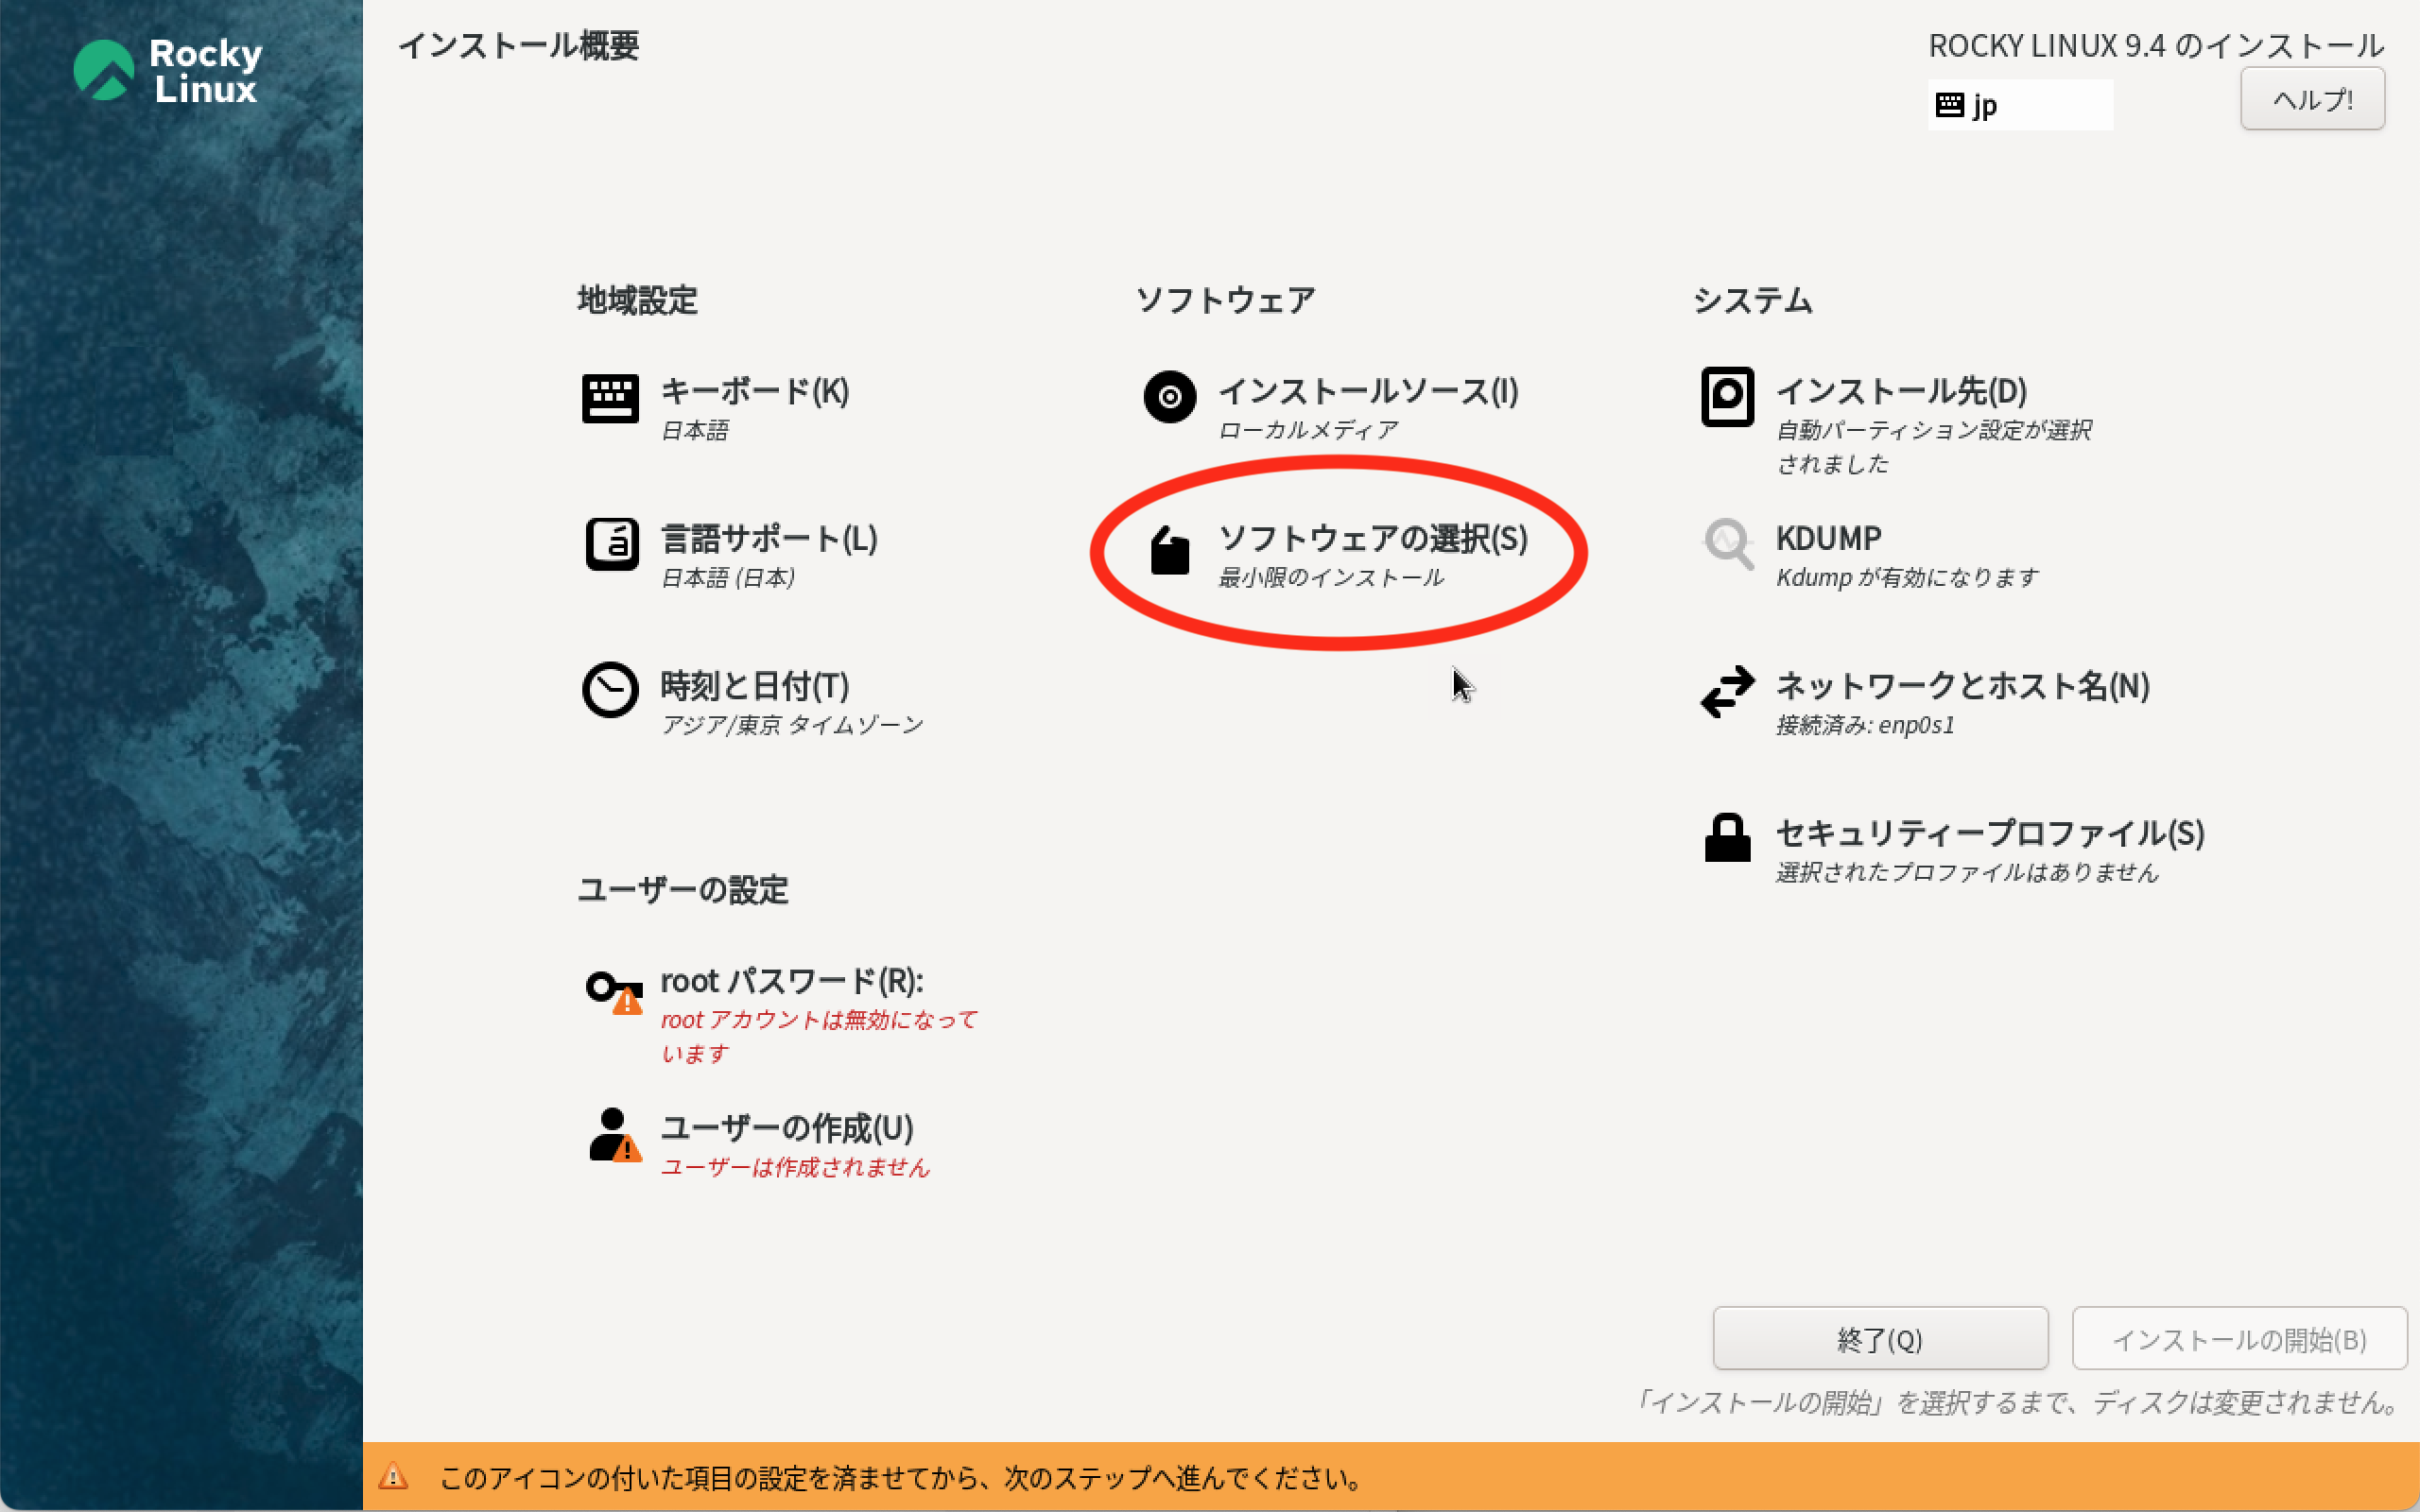This screenshot has width=2420, height=1512.
Task: Open ユーザーの作成(U) settings
Action: coord(787,1128)
